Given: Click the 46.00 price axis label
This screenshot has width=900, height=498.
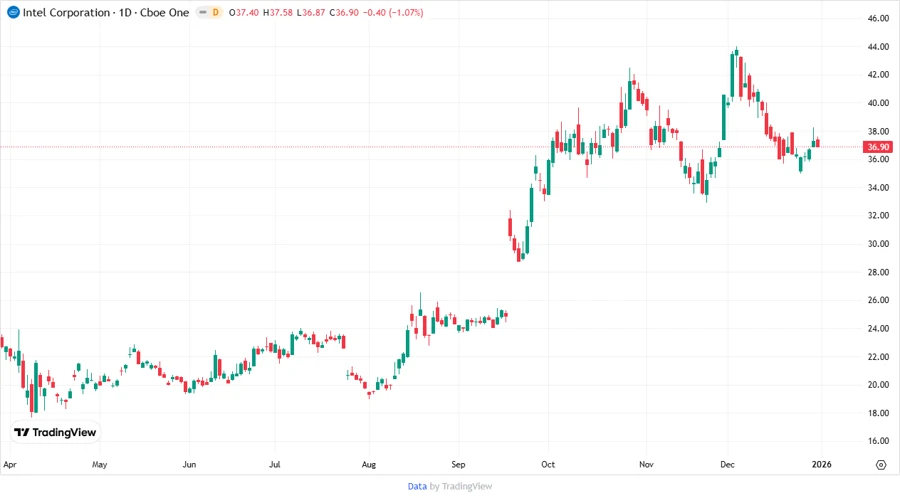Looking at the screenshot, I should pos(878,18).
